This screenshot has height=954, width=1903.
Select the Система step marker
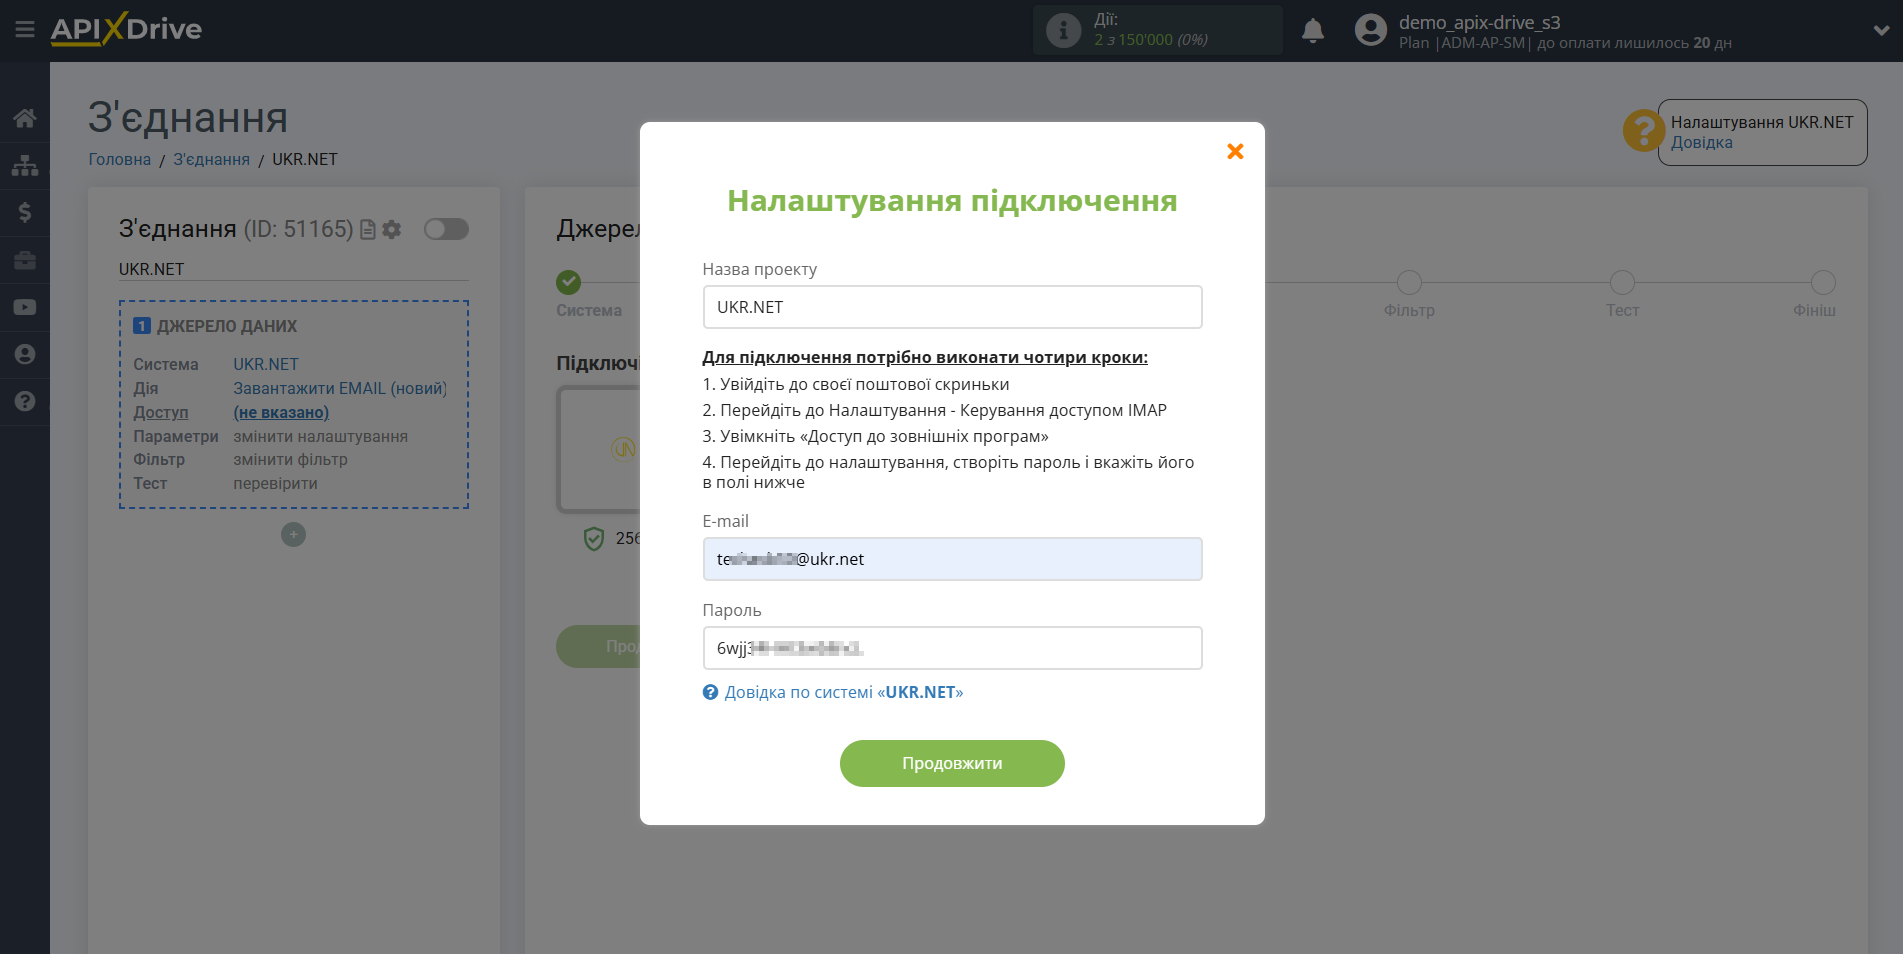coord(569,282)
